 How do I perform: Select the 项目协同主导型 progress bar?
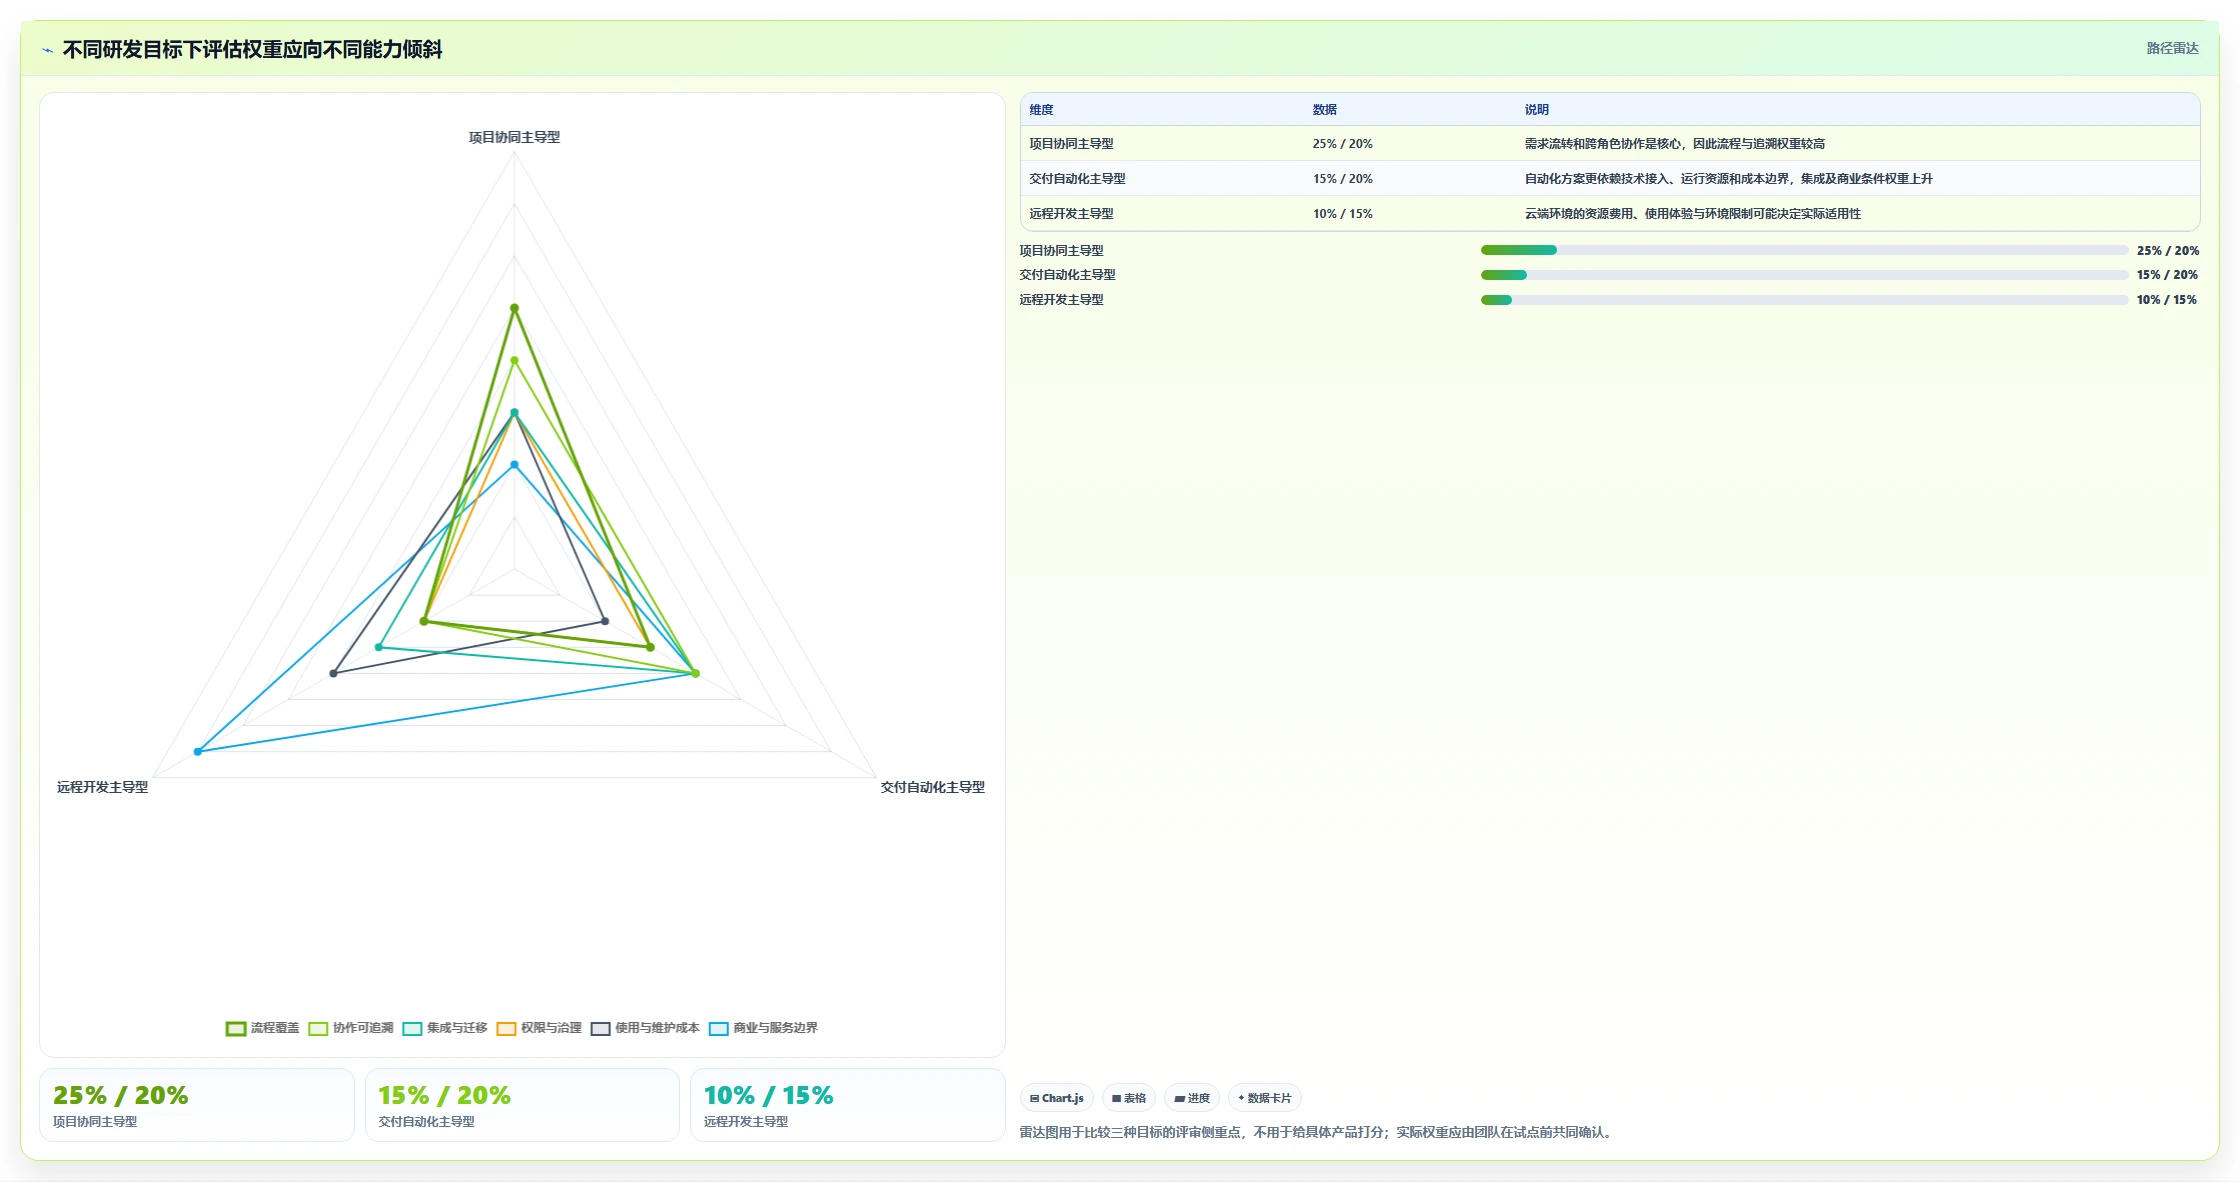coord(1804,250)
